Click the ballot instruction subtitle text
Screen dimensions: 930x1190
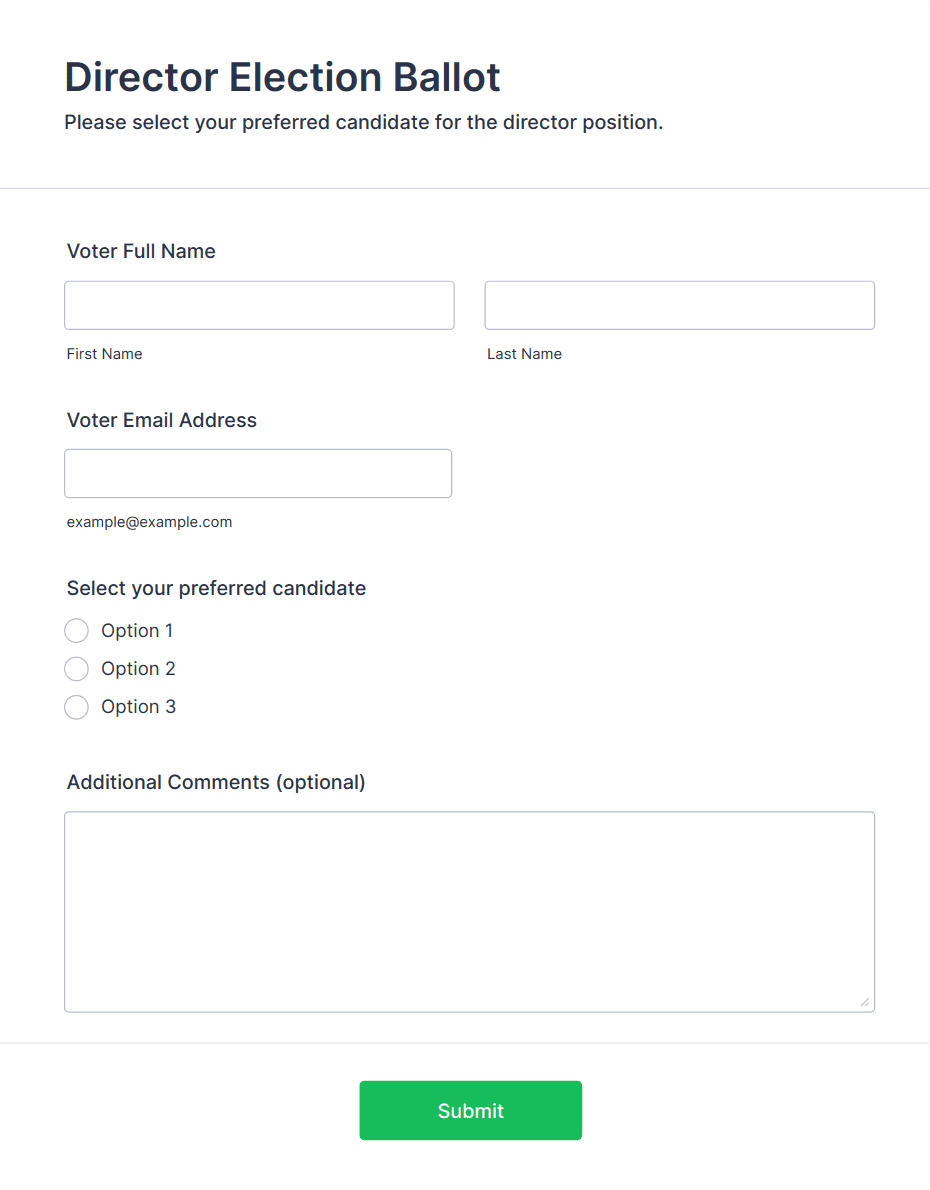[x=363, y=123]
